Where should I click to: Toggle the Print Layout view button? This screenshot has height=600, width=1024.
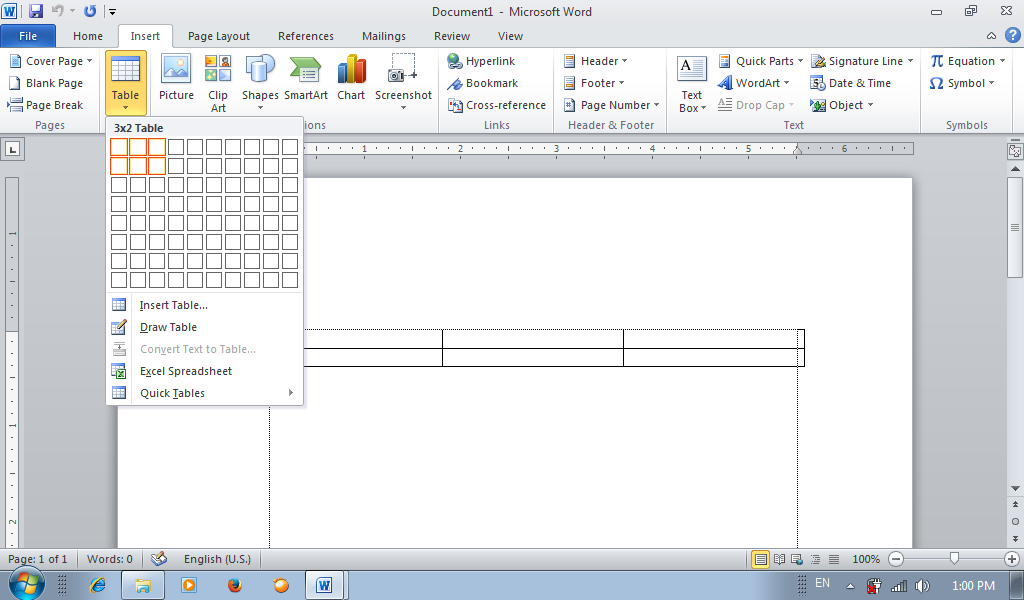pos(760,559)
